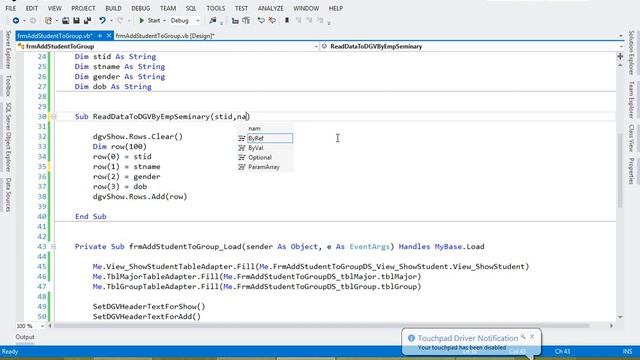Screen dimensions: 640x360
Task: Open the Properties side tab
Action: (x=631, y=170)
